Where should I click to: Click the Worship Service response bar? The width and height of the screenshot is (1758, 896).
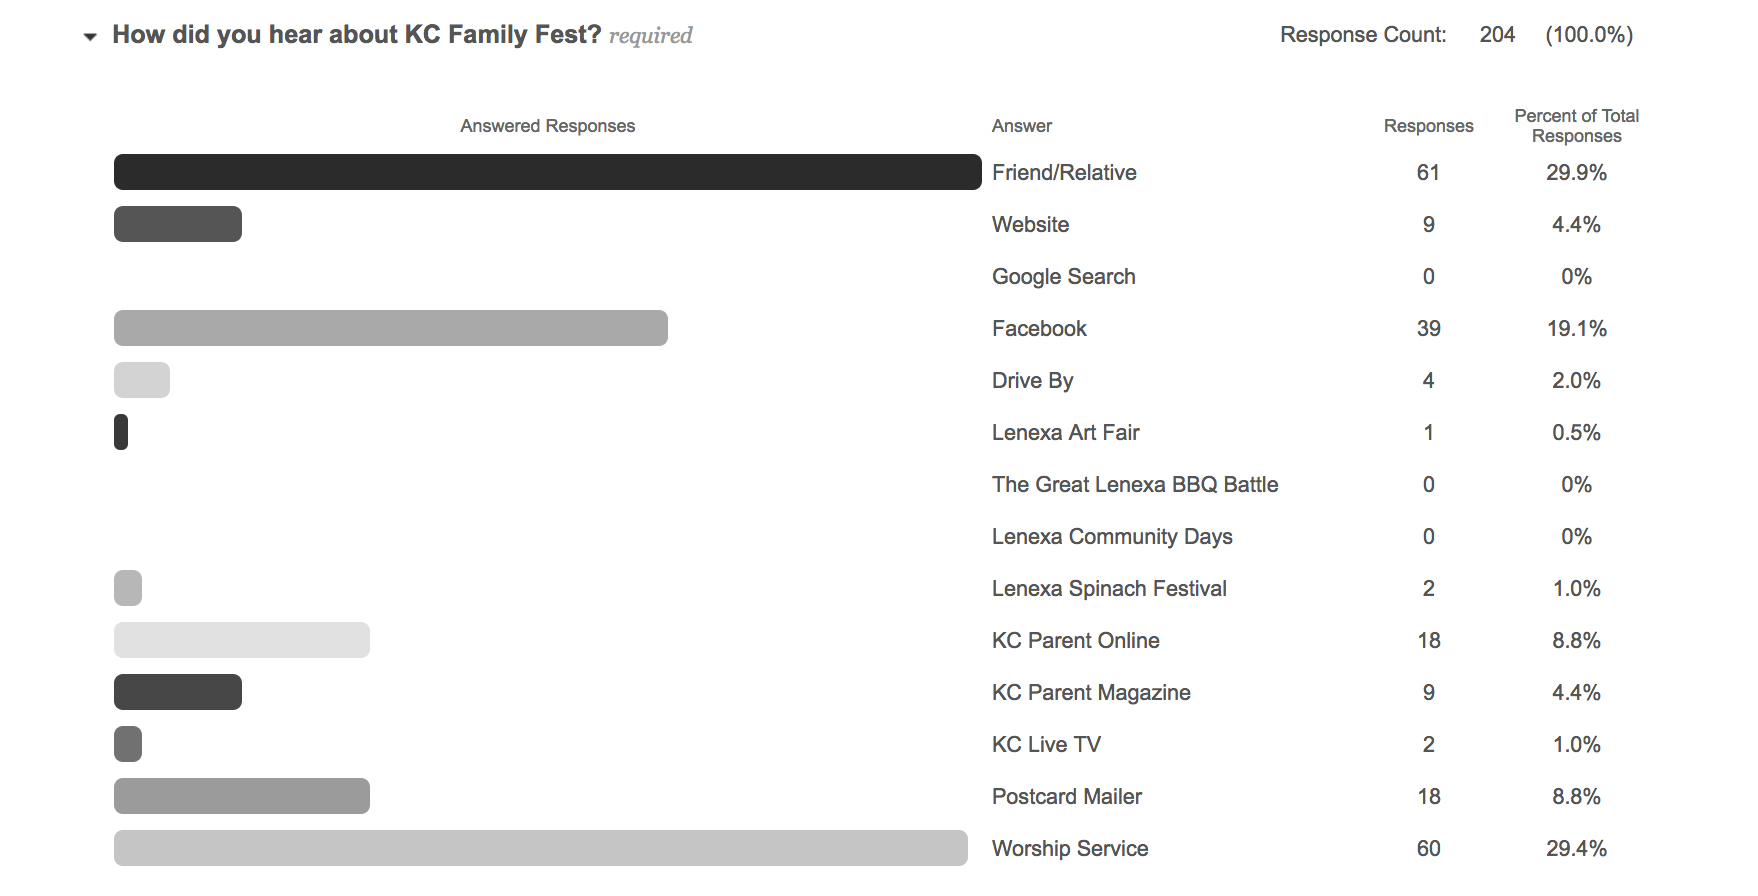tap(541, 848)
